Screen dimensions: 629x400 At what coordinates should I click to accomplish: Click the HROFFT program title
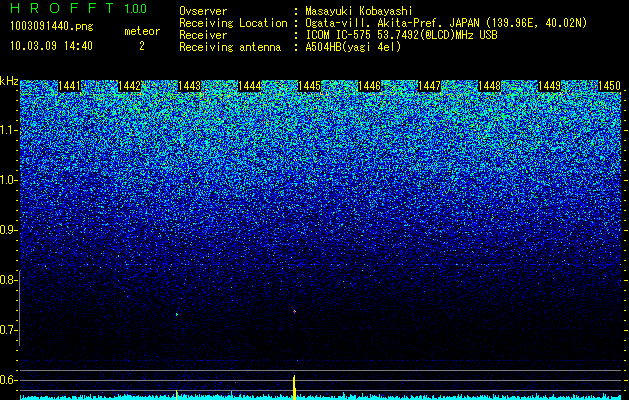coord(62,8)
